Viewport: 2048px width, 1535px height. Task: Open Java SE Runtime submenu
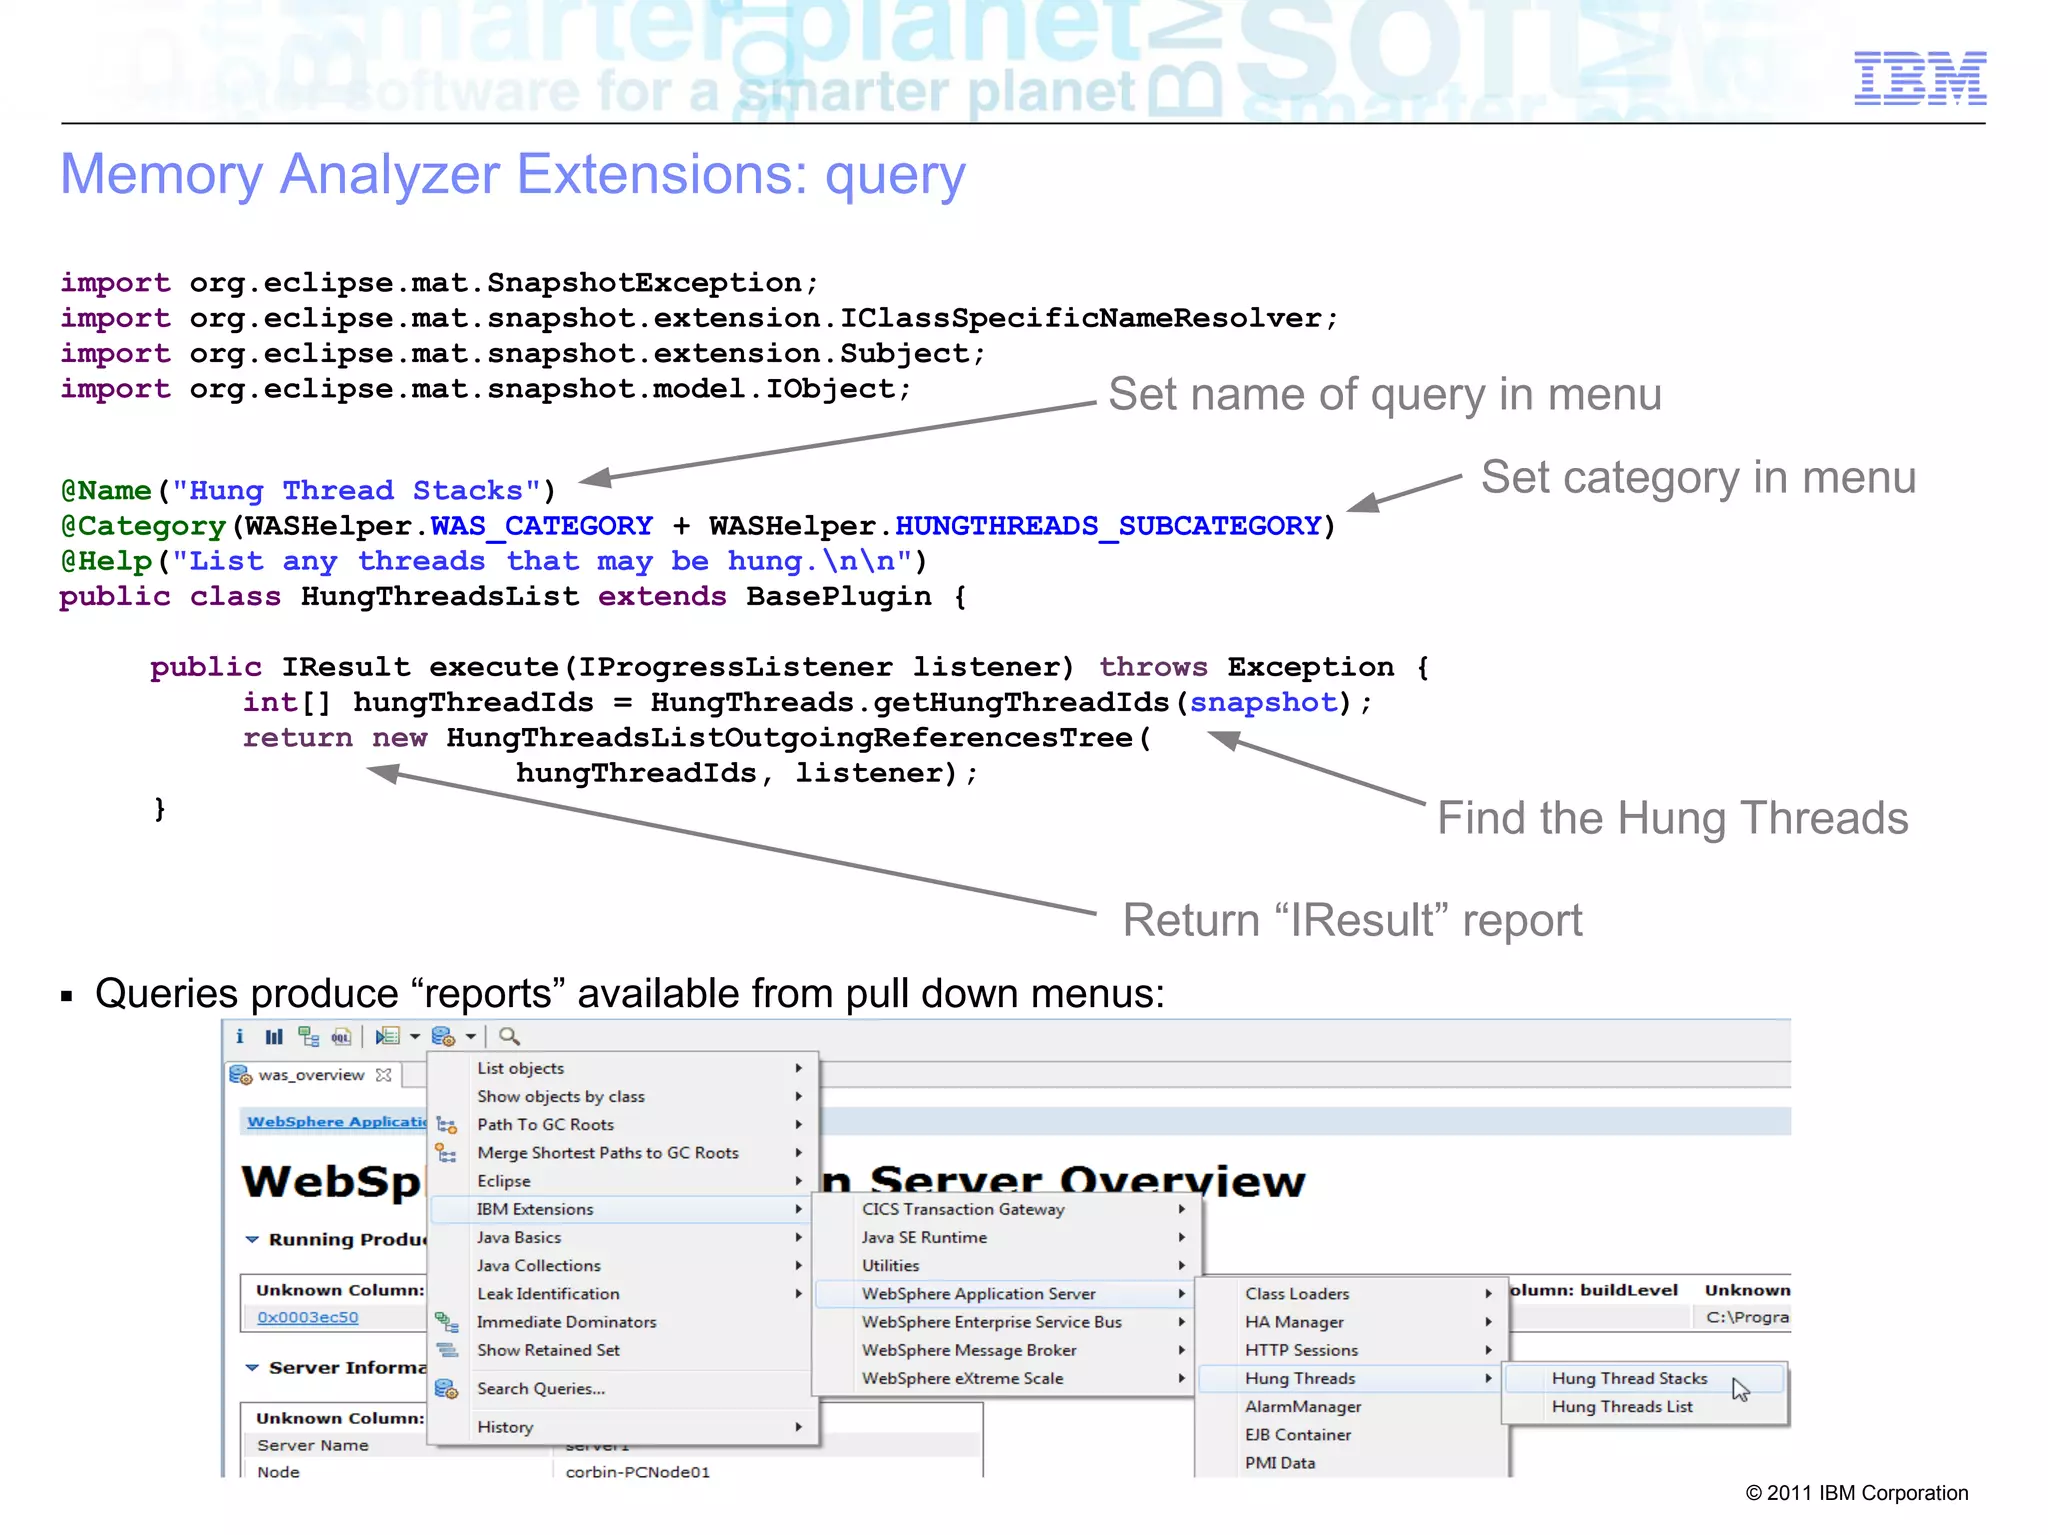[1006, 1237]
